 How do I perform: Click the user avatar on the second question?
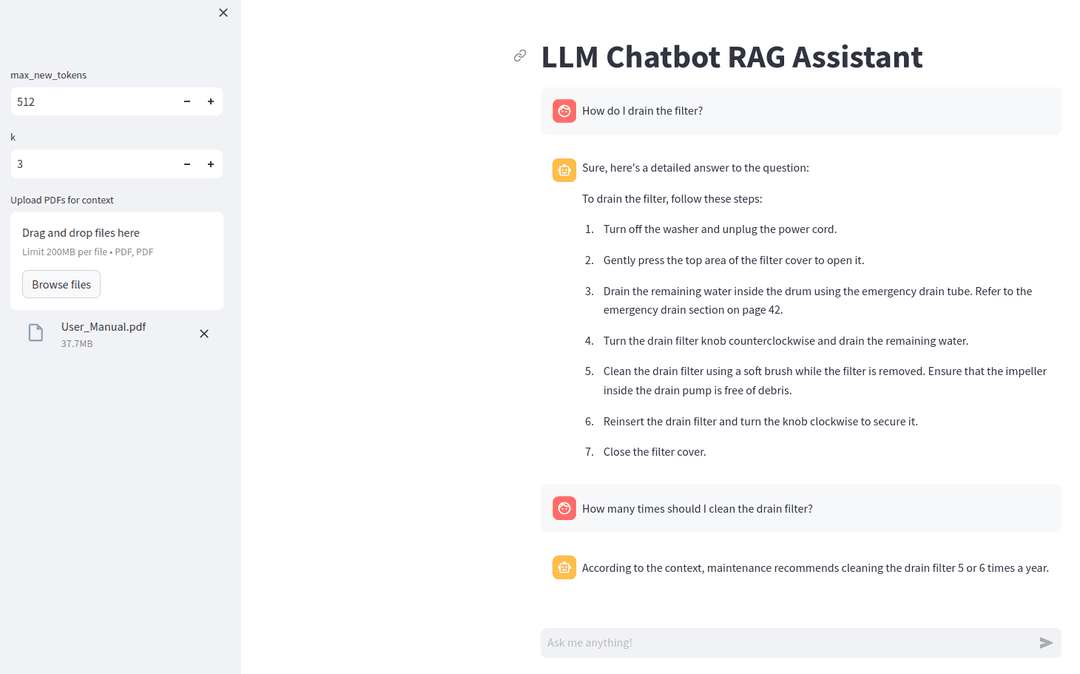pyautogui.click(x=564, y=508)
